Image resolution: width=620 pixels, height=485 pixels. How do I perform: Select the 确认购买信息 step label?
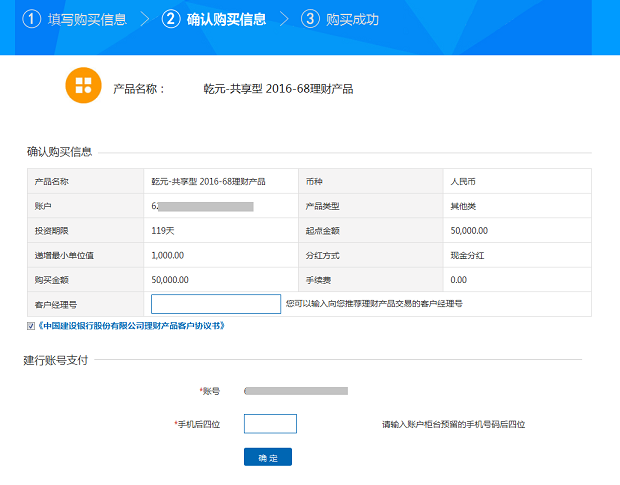click(x=226, y=19)
